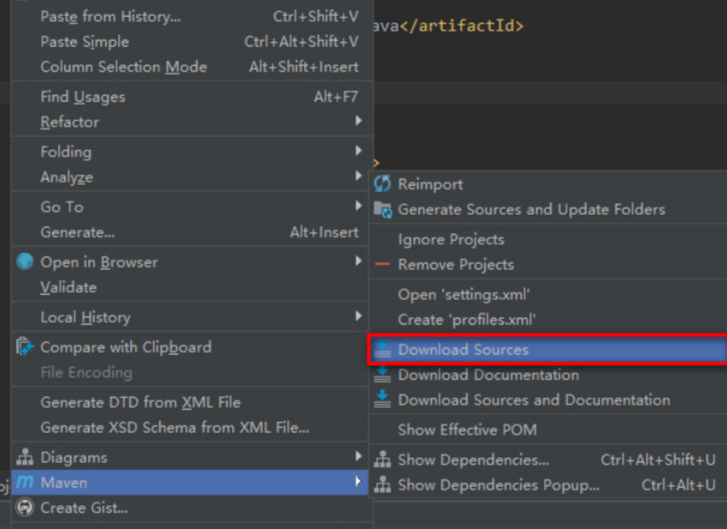Image resolution: width=727 pixels, height=529 pixels.
Task: Expand the Local History submenu arrow
Action: point(358,316)
